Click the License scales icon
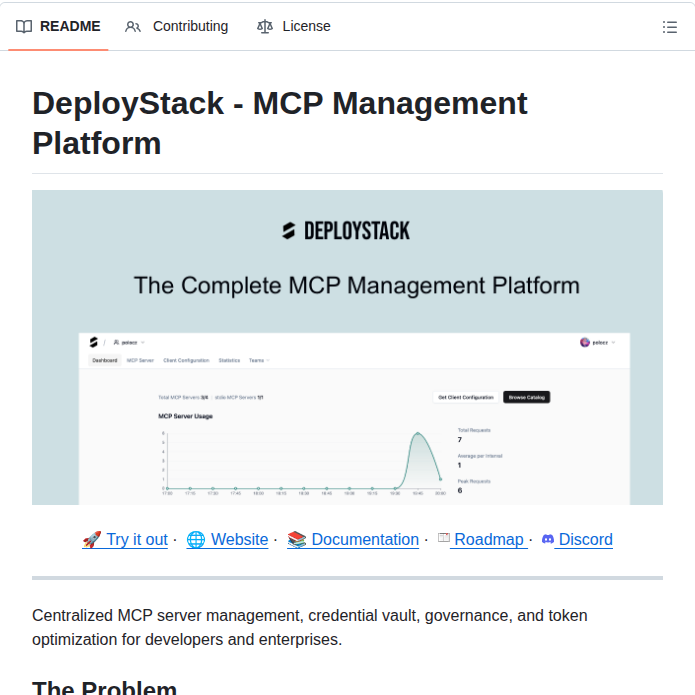Image resolution: width=695 pixels, height=695 pixels. [265, 27]
